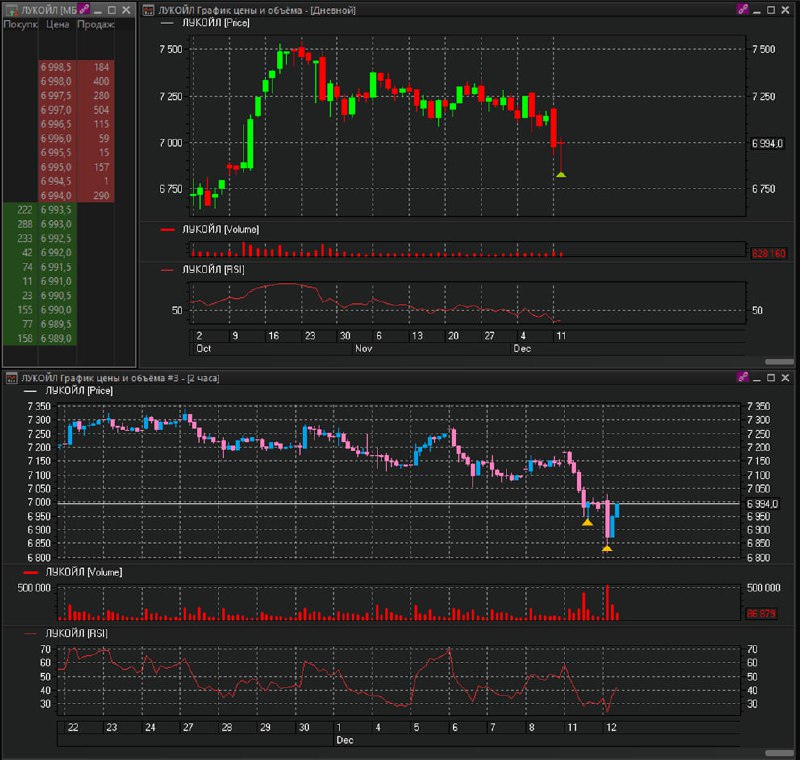Click sell volume 157 at price 6 995,0
This screenshot has height=760, width=800.
[x=101, y=167]
